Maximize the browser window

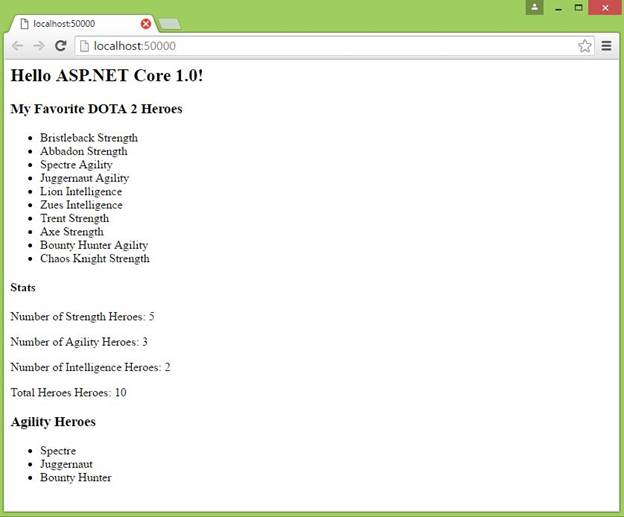pyautogui.click(x=579, y=8)
